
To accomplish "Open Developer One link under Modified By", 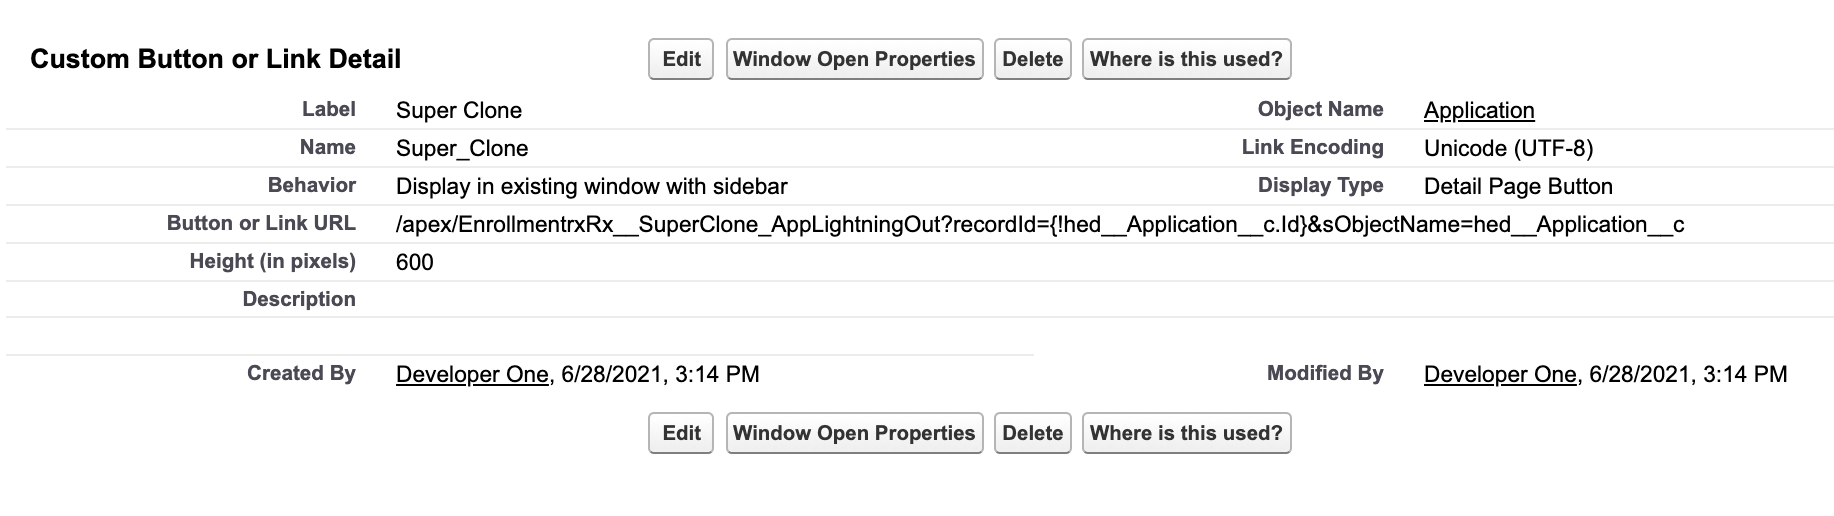I will point(1499,375).
